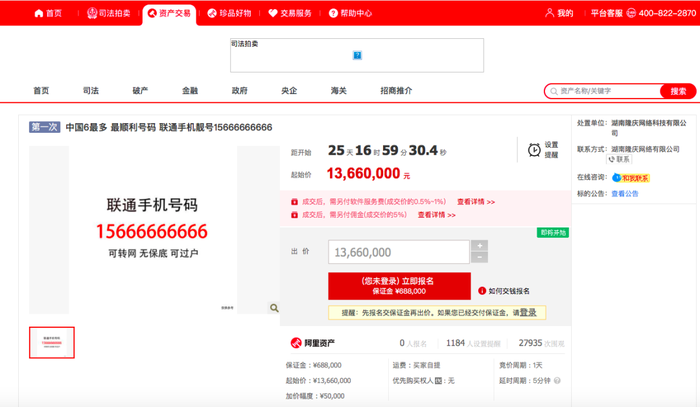Click the headset icon beside phone number
700x407 pixels.
631,13
